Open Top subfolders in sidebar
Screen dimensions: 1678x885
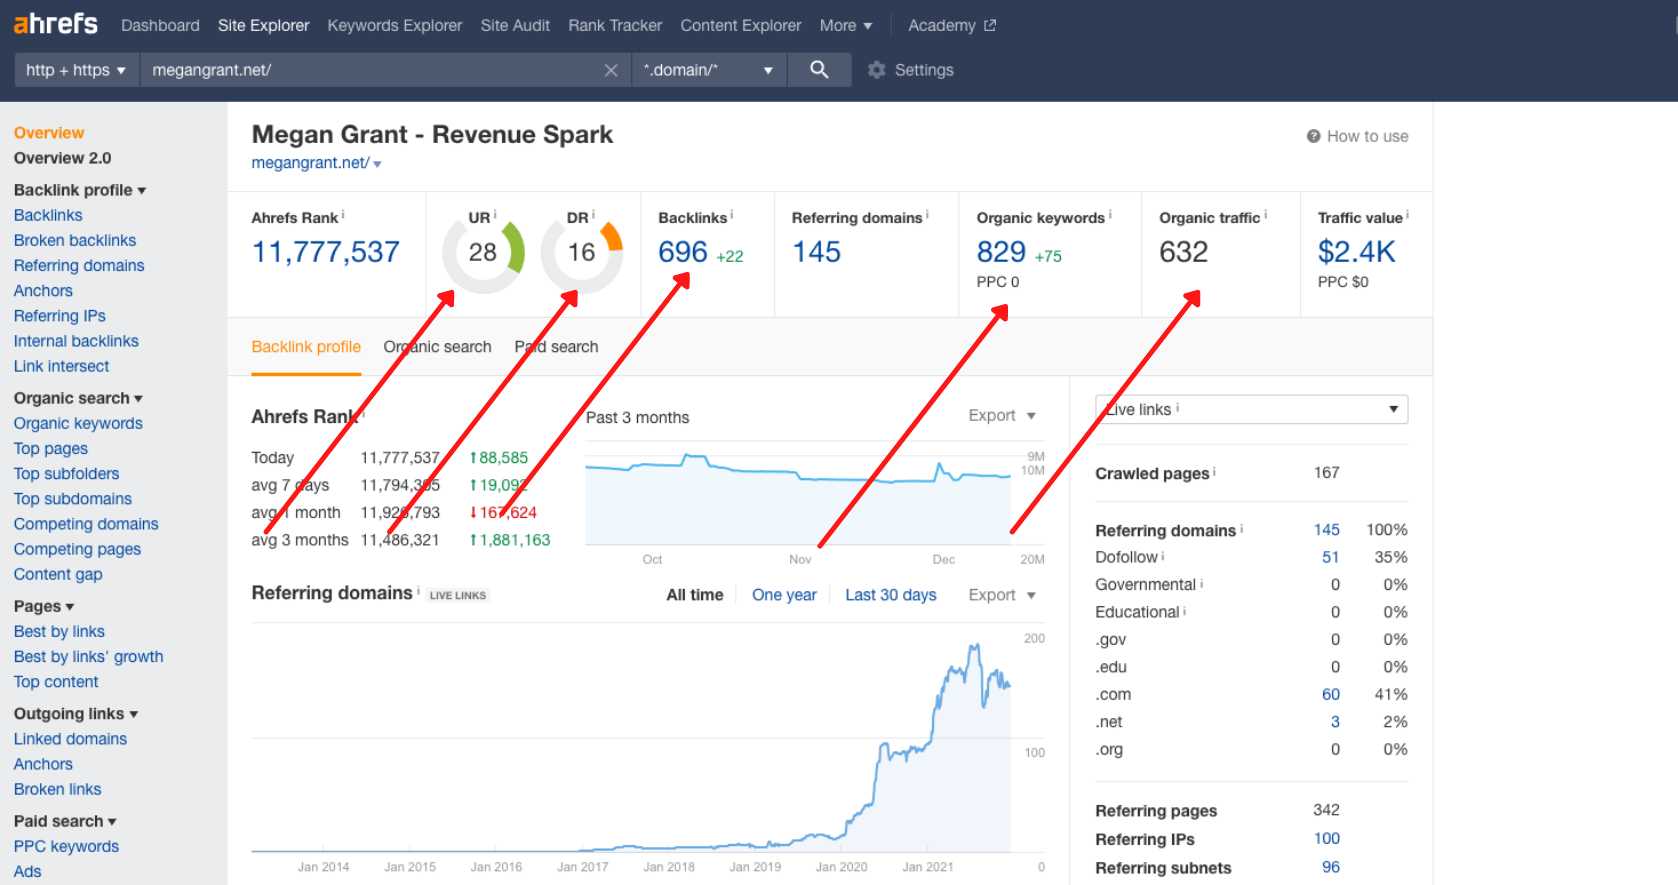pos(66,474)
